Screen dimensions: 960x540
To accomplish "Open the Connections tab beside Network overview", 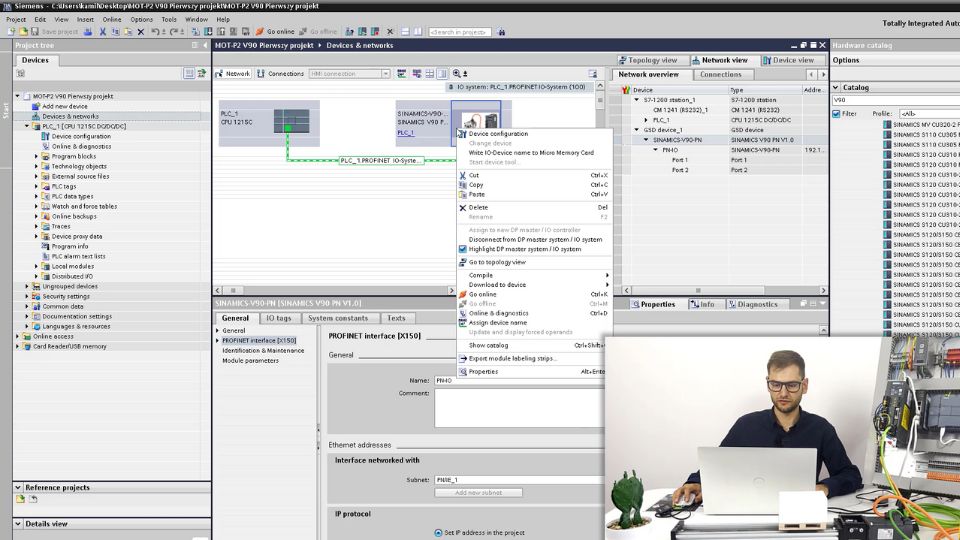I will (x=720, y=74).
